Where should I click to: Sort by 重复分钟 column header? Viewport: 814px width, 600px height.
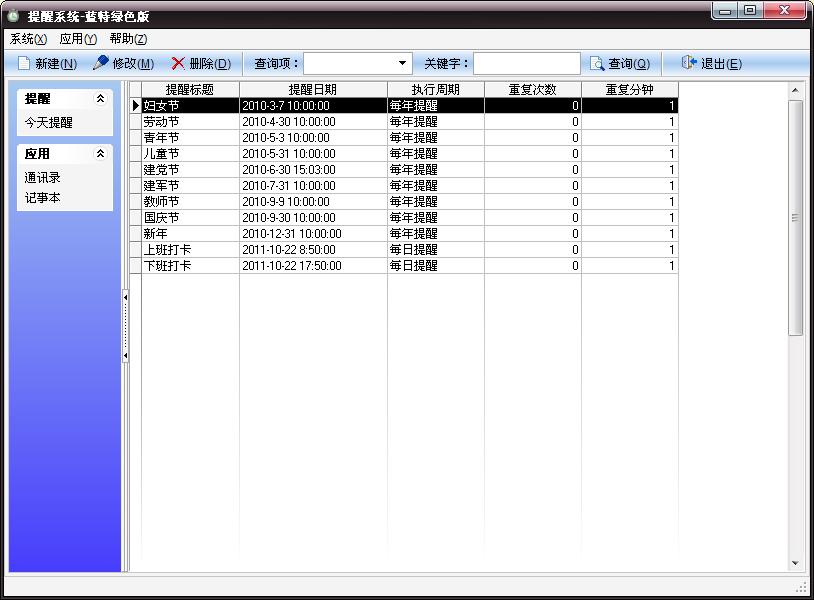coord(630,89)
